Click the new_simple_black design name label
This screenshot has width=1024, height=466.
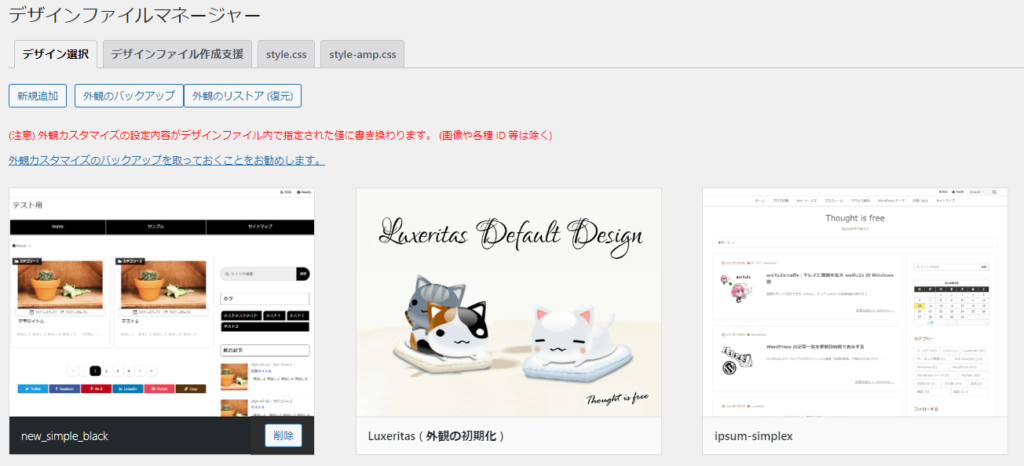point(64,437)
